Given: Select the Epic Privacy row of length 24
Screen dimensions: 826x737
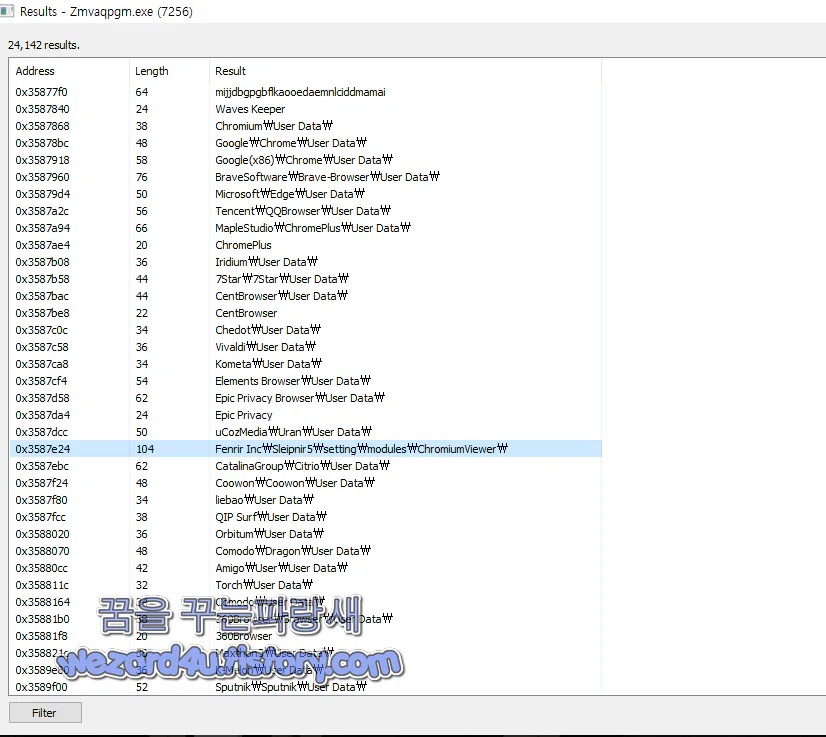Looking at the screenshot, I should [x=306, y=415].
